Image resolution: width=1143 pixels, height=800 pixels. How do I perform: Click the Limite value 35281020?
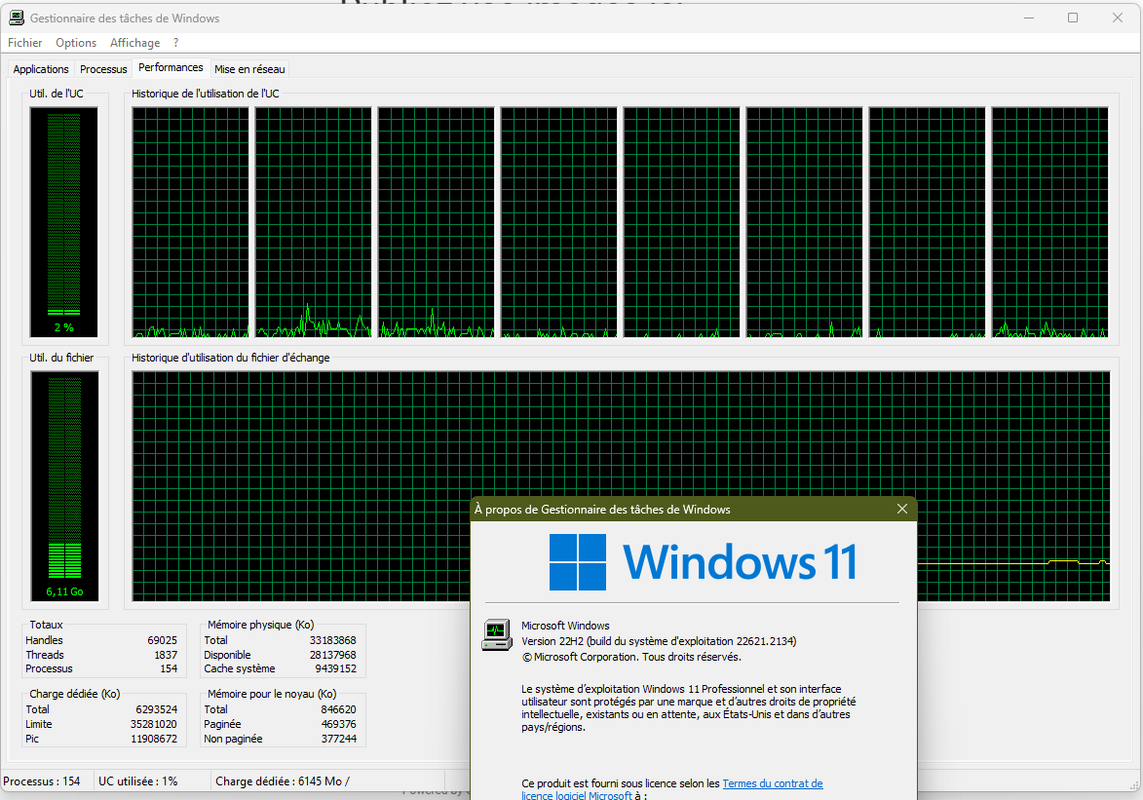154,724
